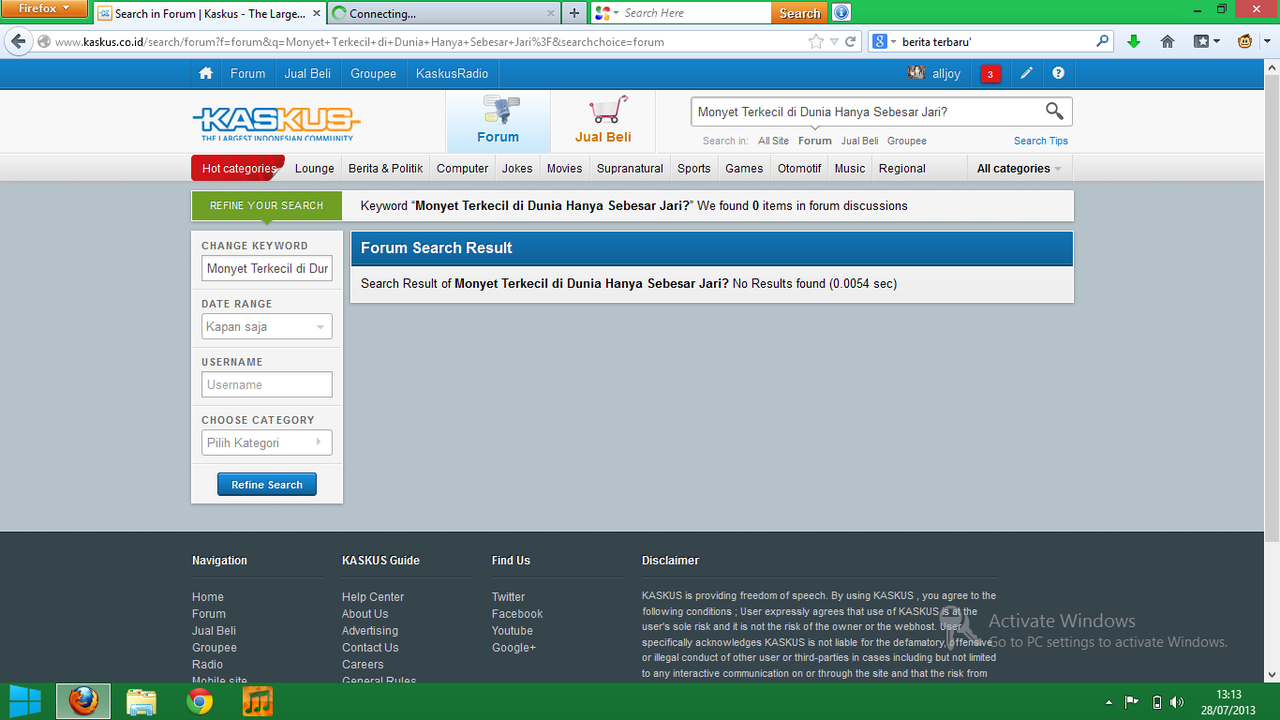Open the red notifications badge showing 3
The width and height of the screenshot is (1280, 720).
coord(990,74)
